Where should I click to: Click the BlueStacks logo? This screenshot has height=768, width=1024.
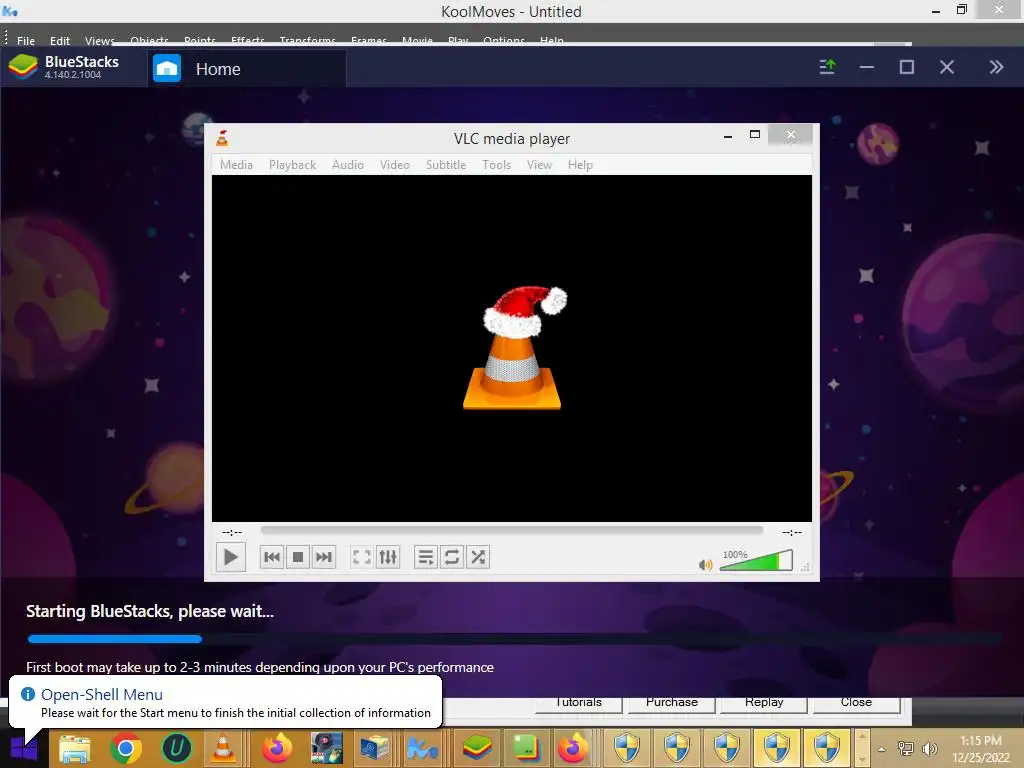click(x=23, y=67)
